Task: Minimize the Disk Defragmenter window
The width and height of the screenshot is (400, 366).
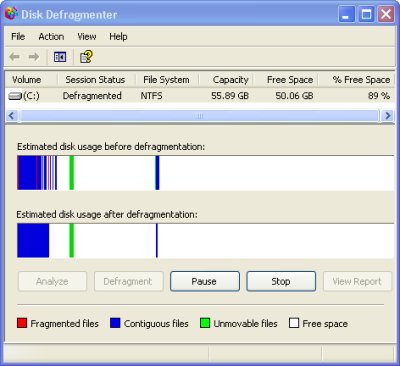Action: (x=346, y=14)
